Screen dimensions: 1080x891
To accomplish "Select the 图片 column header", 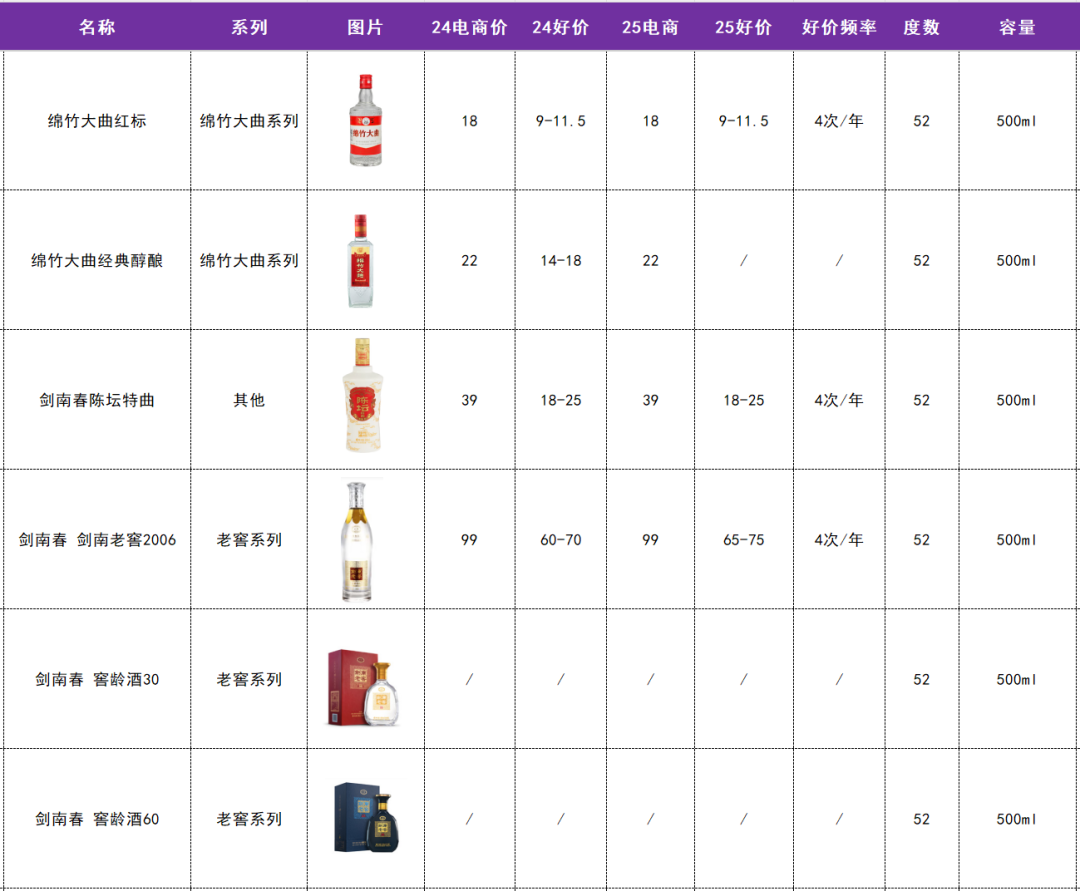I will point(365,27).
